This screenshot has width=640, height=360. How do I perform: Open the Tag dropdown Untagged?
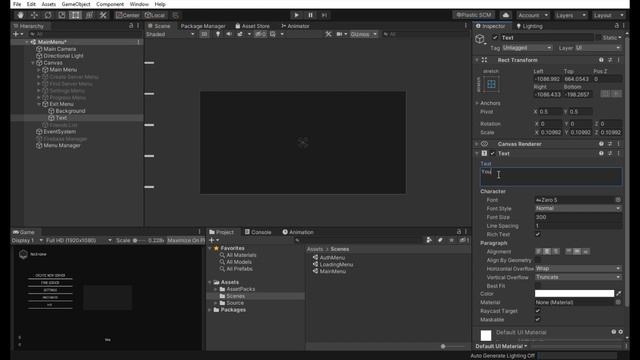tap(527, 48)
